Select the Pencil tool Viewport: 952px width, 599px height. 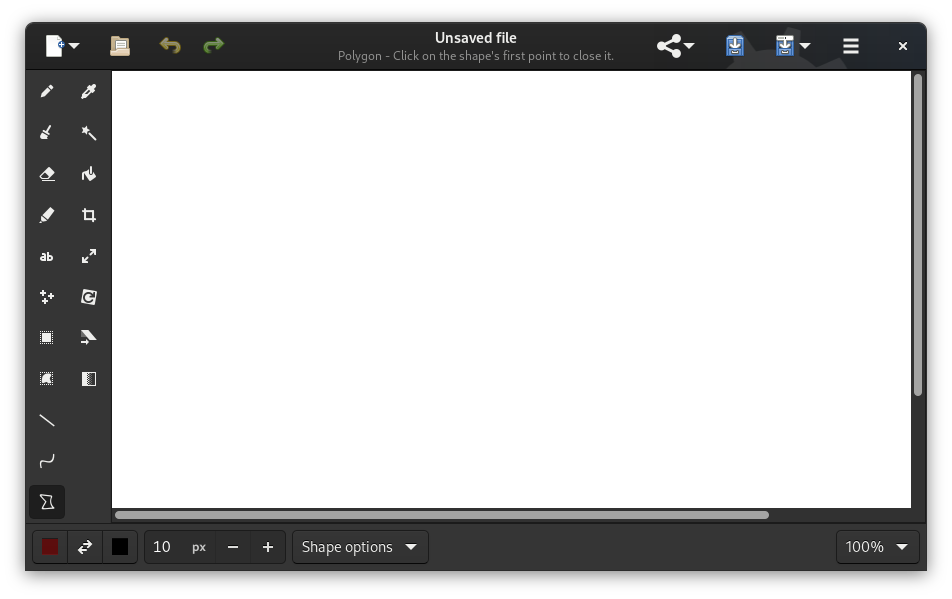pos(47,92)
